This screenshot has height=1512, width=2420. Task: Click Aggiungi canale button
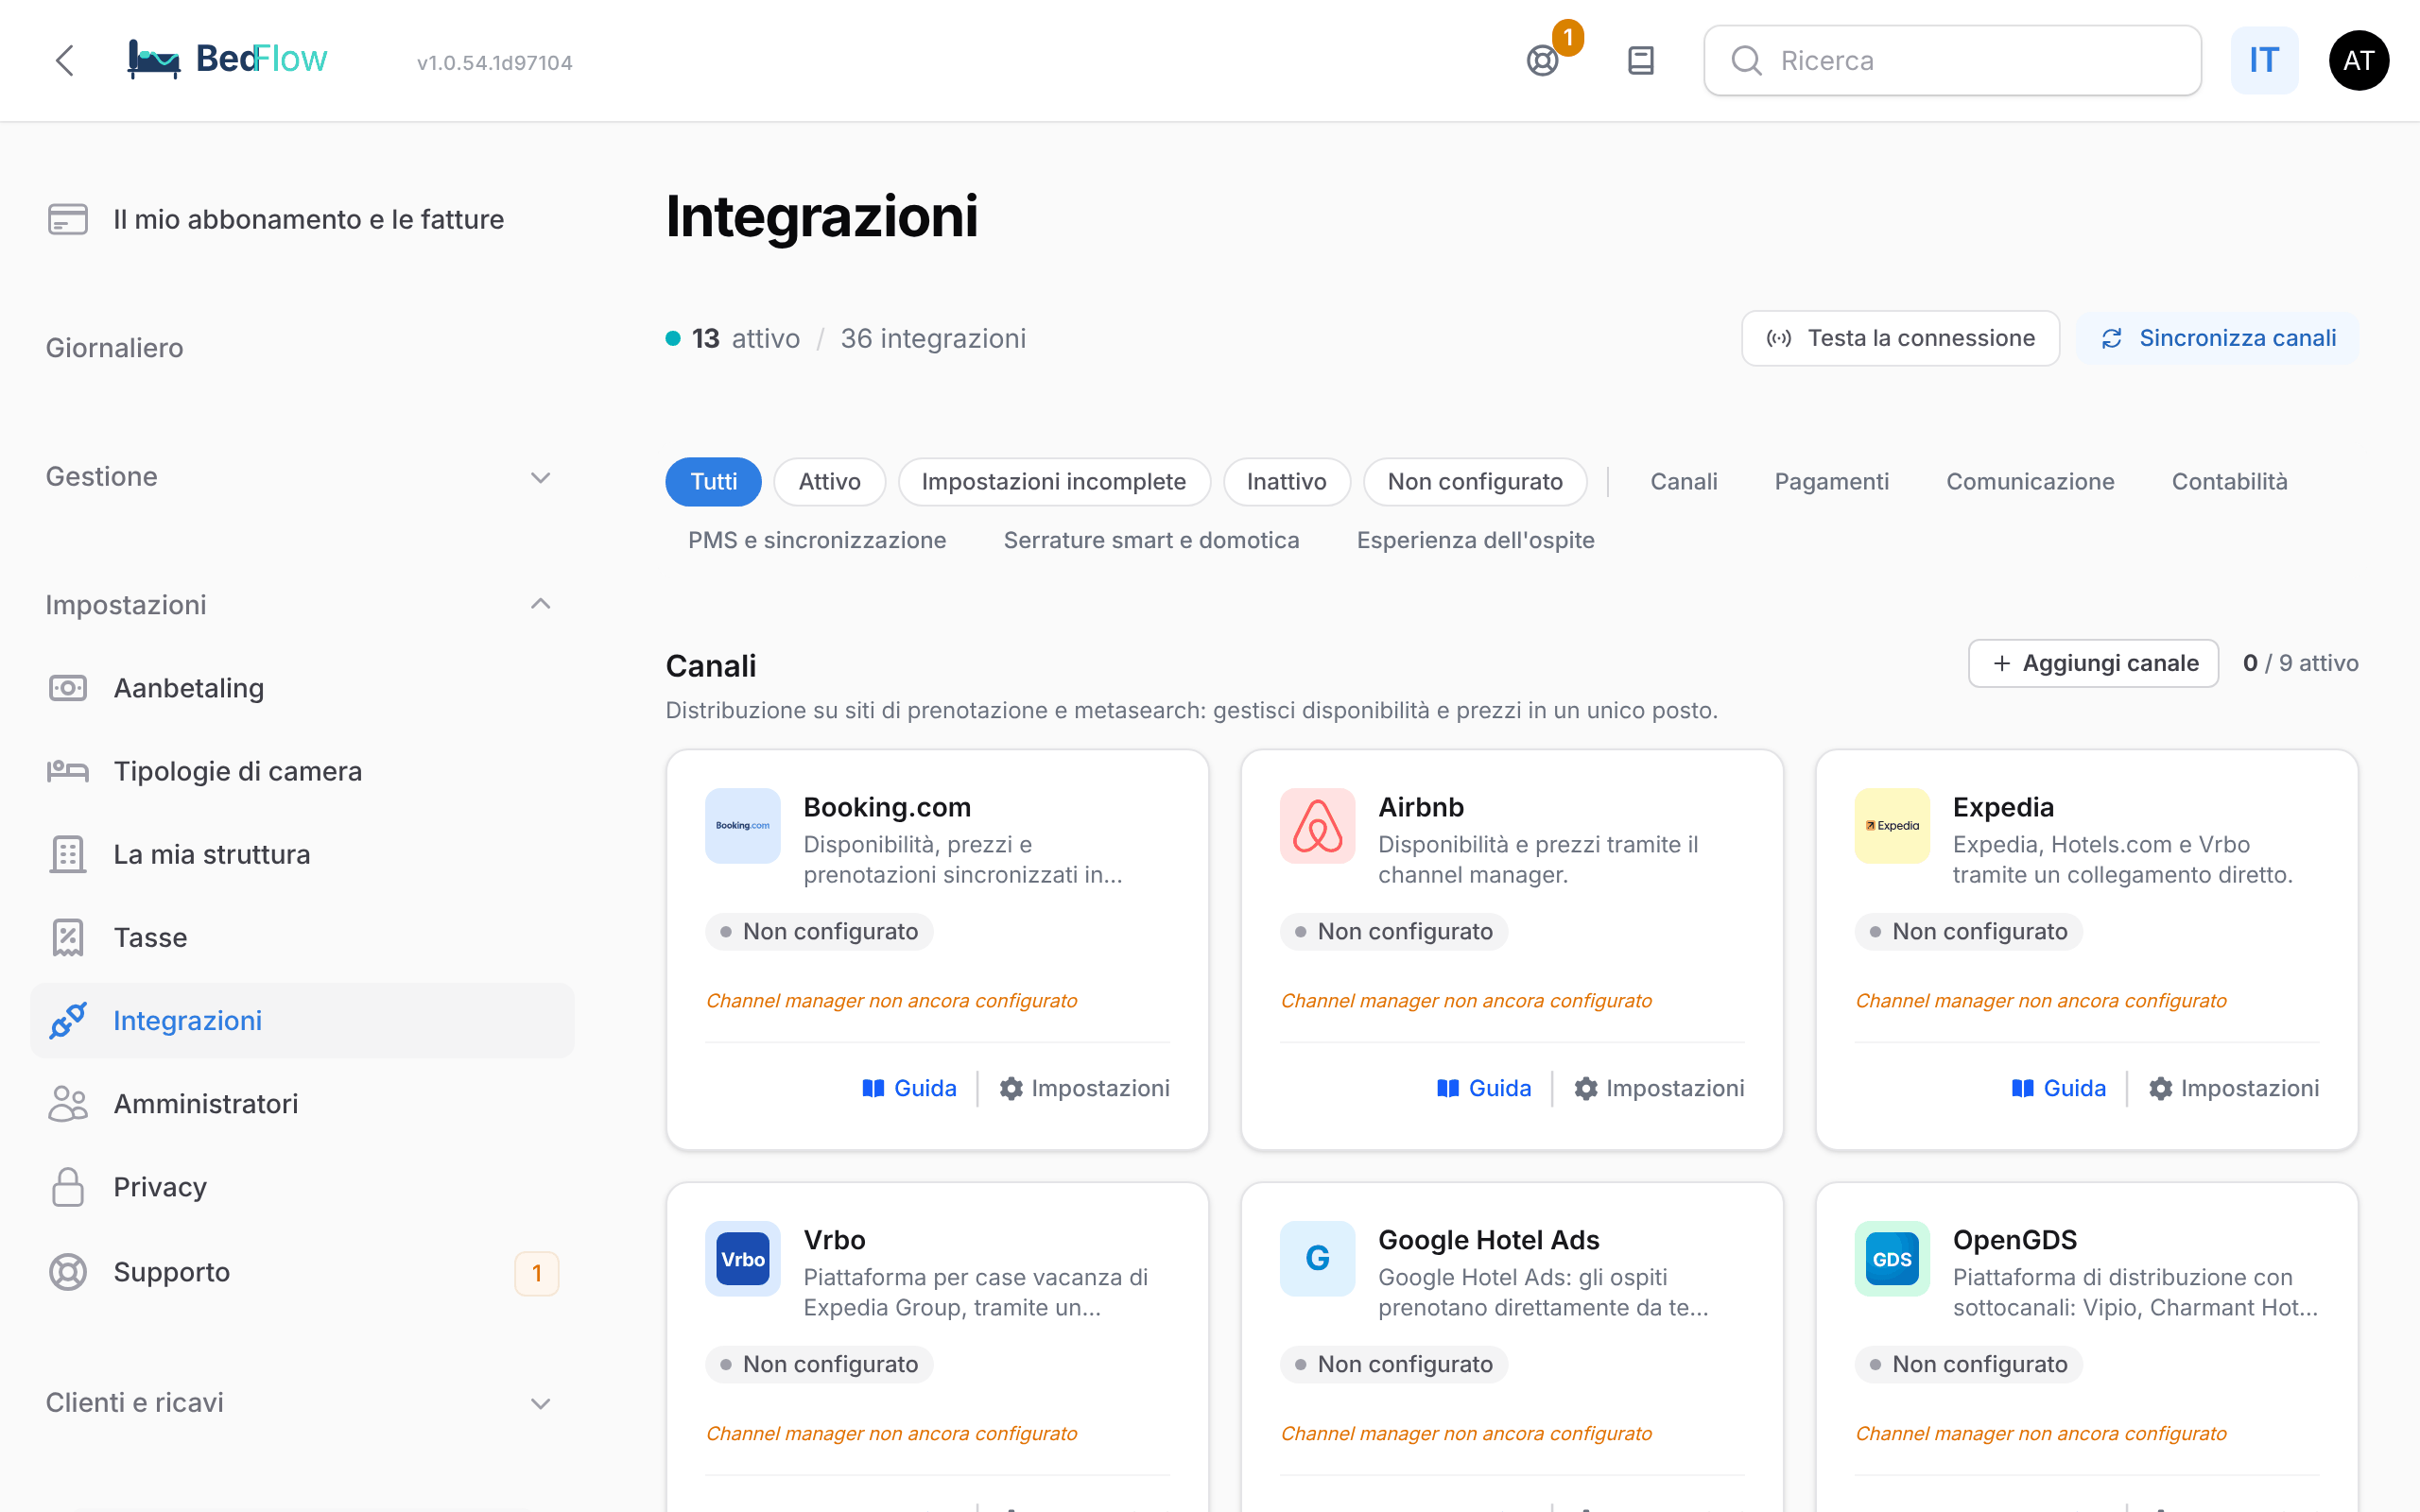pos(2094,663)
